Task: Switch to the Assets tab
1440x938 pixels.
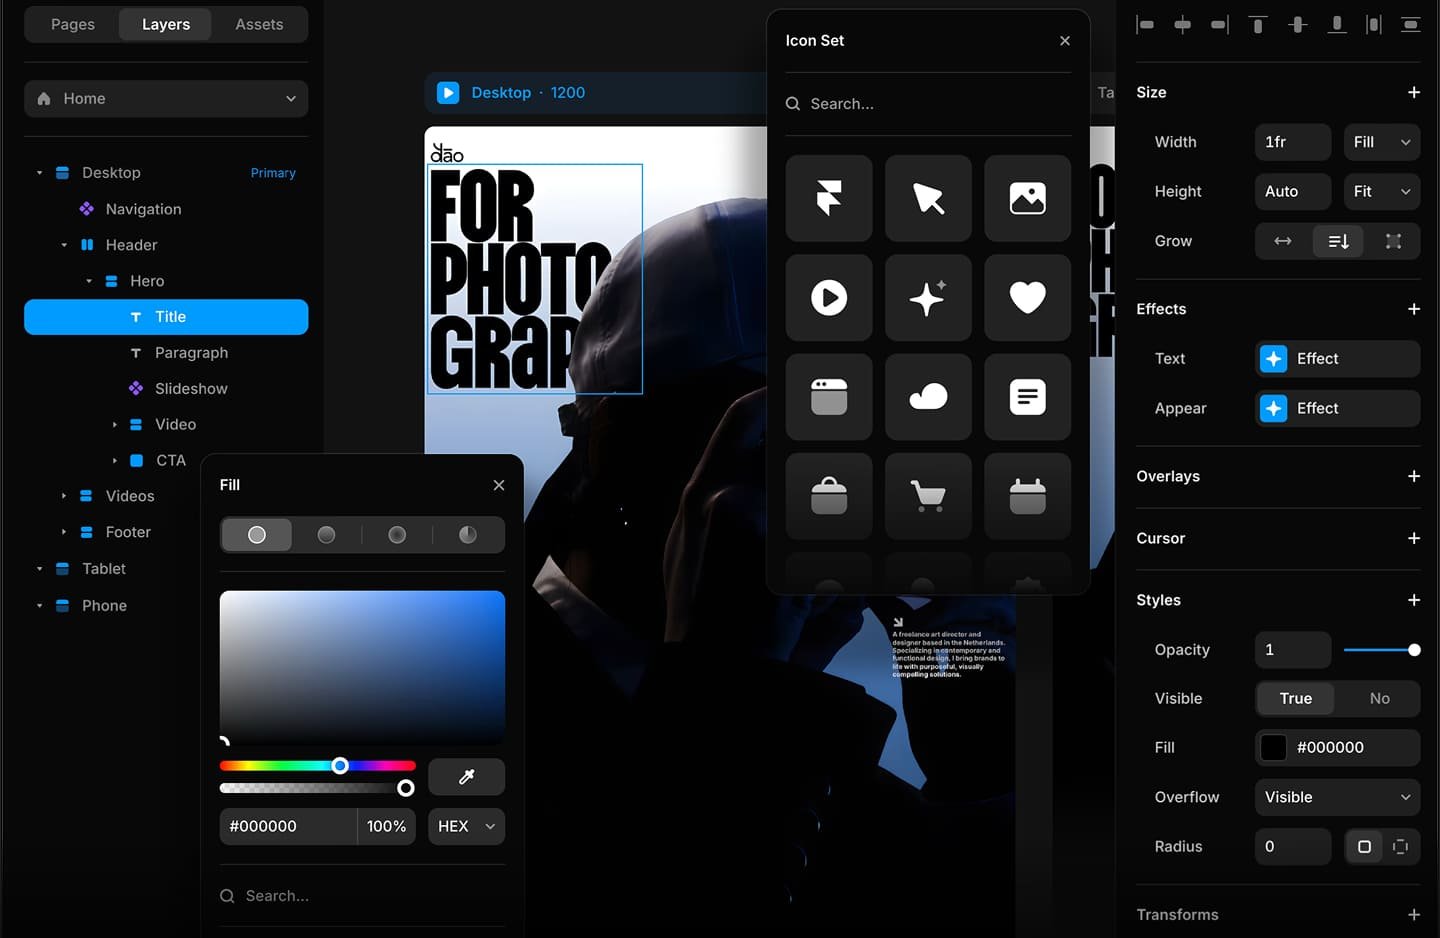Action: (x=259, y=24)
